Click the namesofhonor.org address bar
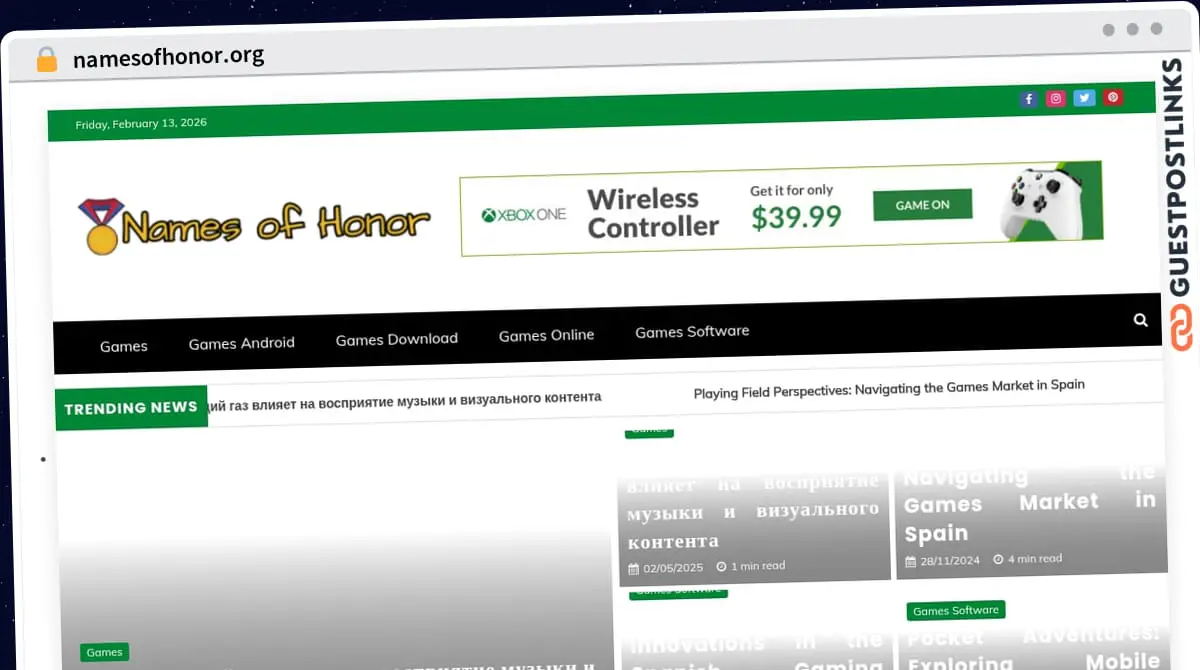This screenshot has width=1200, height=670. (x=169, y=56)
